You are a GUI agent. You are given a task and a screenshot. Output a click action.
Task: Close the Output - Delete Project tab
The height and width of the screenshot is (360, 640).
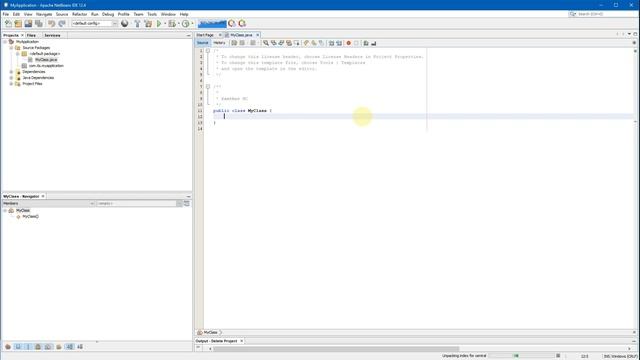[242, 341]
